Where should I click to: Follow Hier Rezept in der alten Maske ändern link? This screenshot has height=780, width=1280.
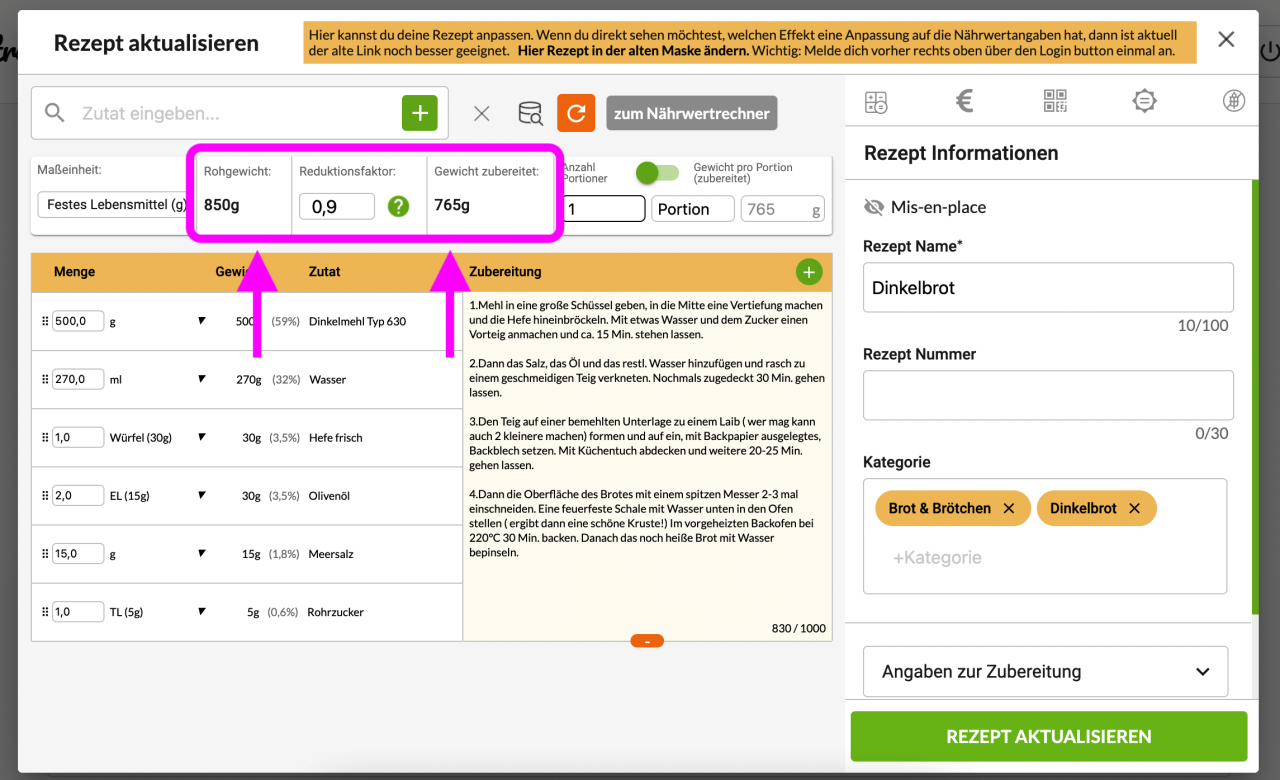click(632, 50)
